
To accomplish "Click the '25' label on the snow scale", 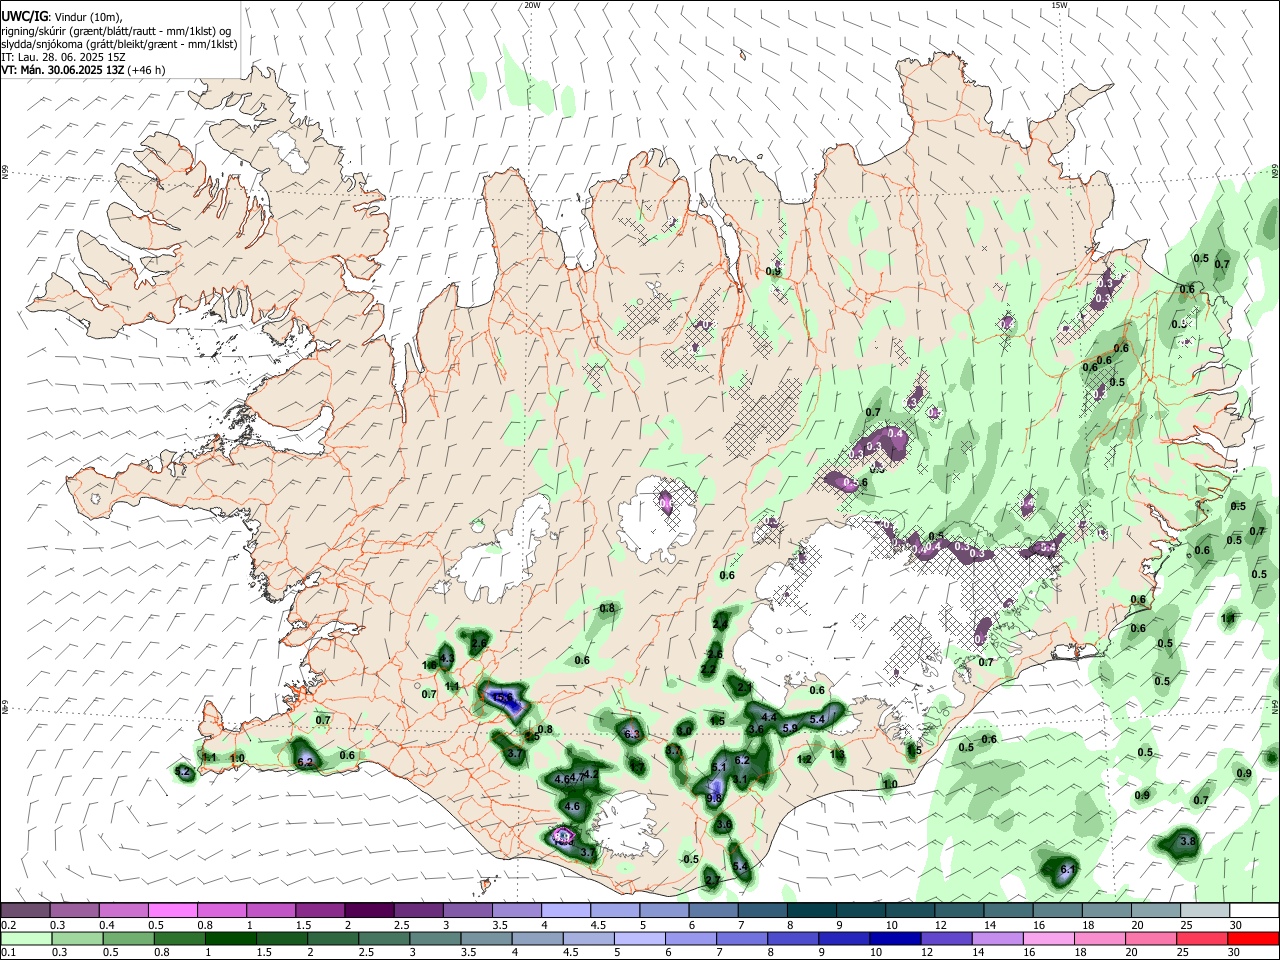I will coord(1185,925).
